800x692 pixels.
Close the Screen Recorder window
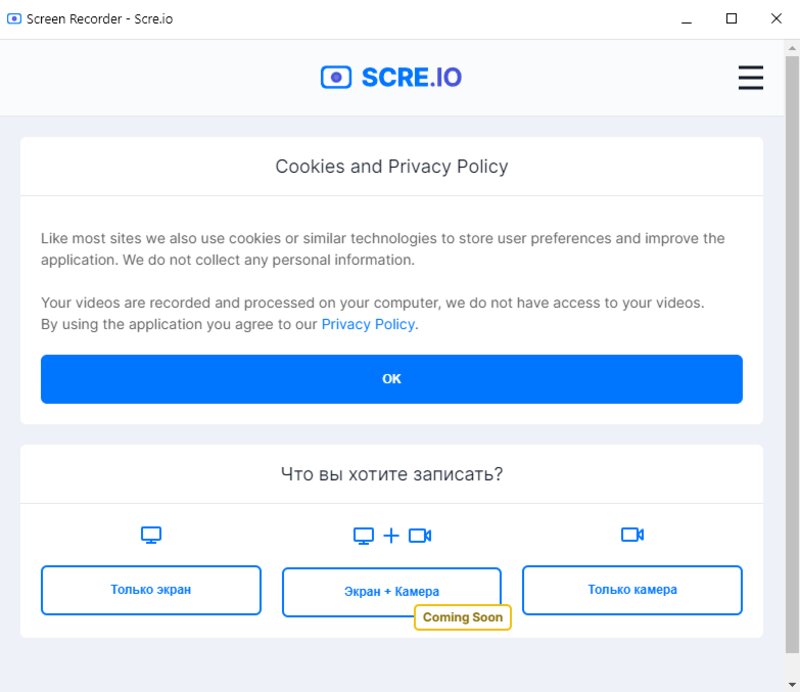click(776, 18)
